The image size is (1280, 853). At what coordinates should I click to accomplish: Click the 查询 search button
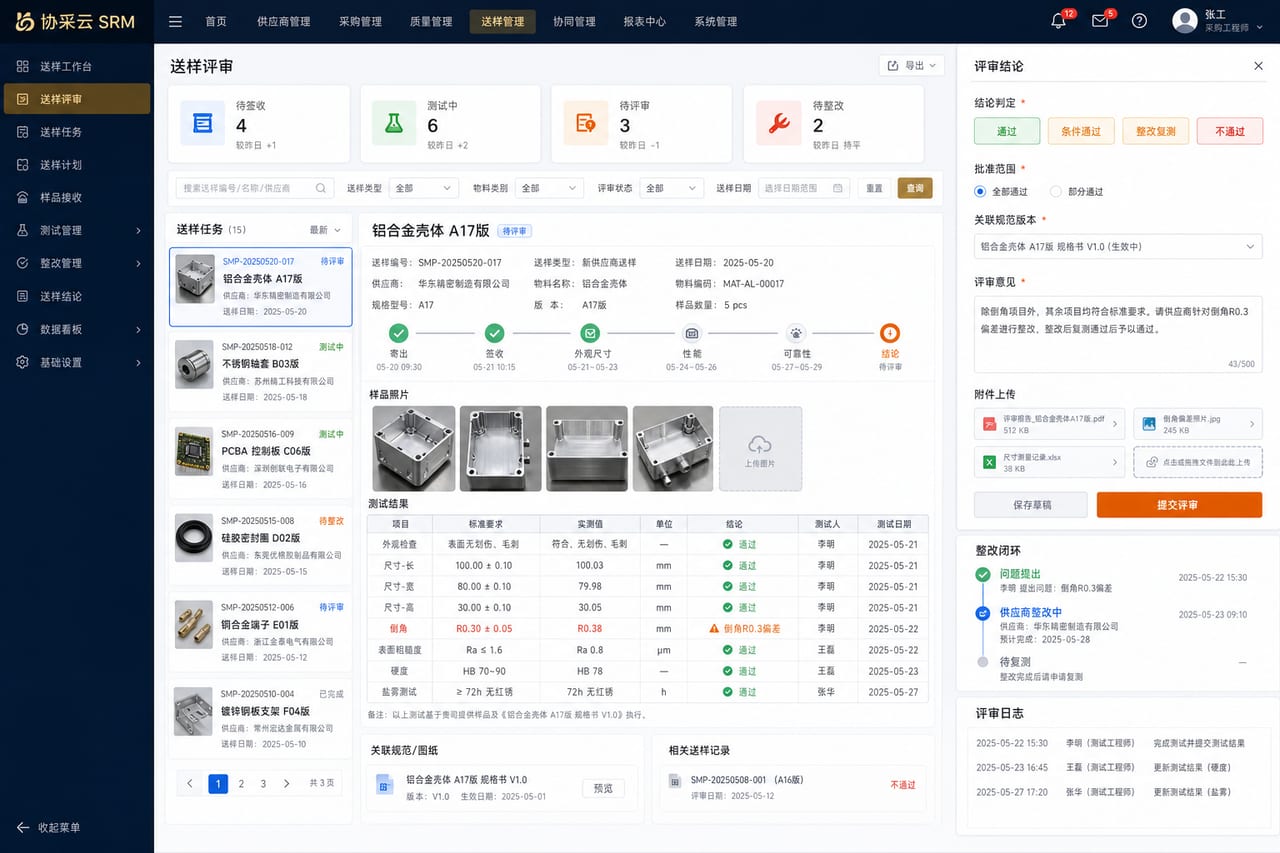point(915,188)
